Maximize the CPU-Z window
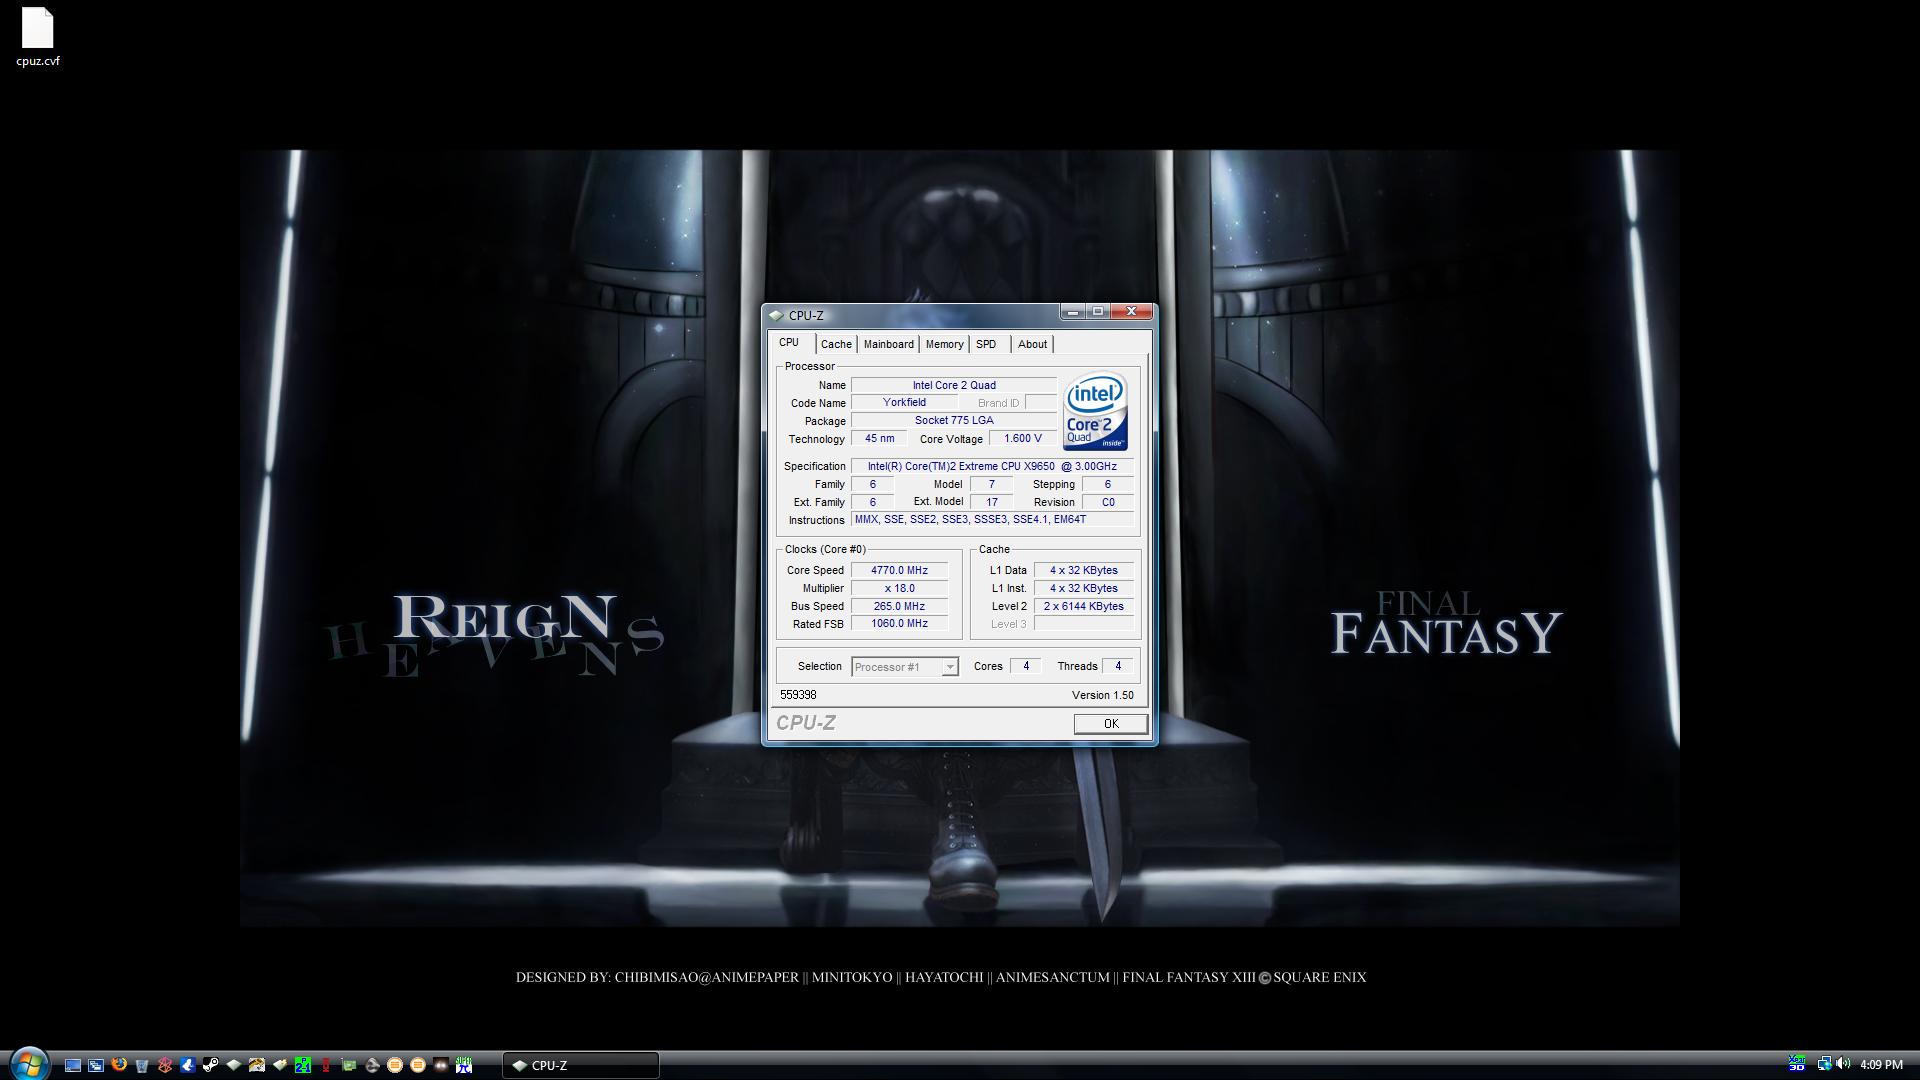1920x1080 pixels. (1098, 312)
